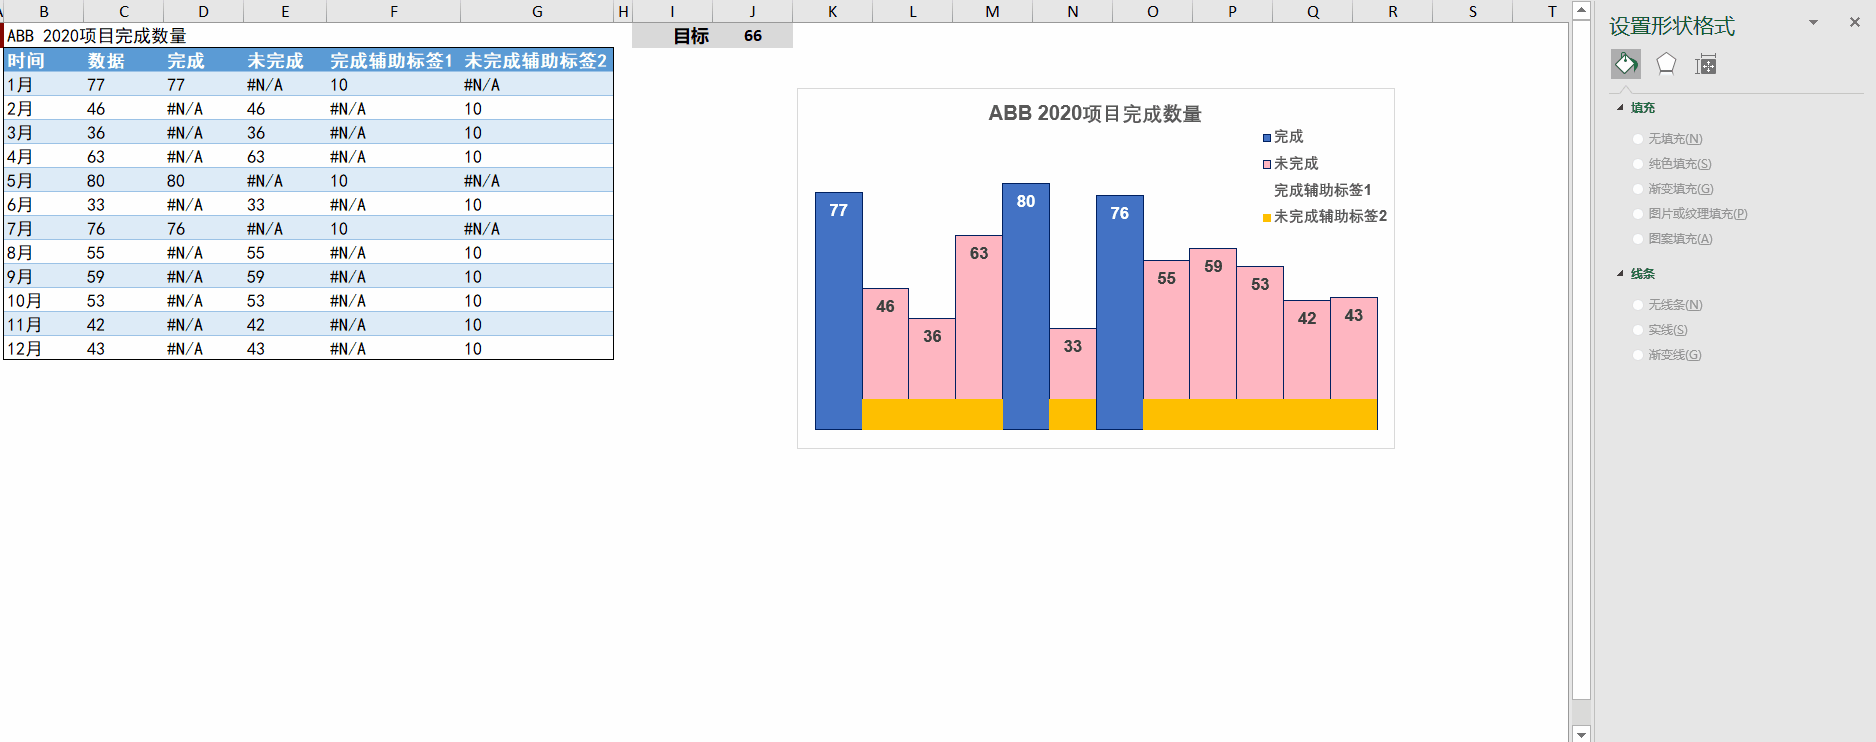Select the 图片或纹理填充 radio option
This screenshot has height=742, width=1876.
[x=1638, y=214]
